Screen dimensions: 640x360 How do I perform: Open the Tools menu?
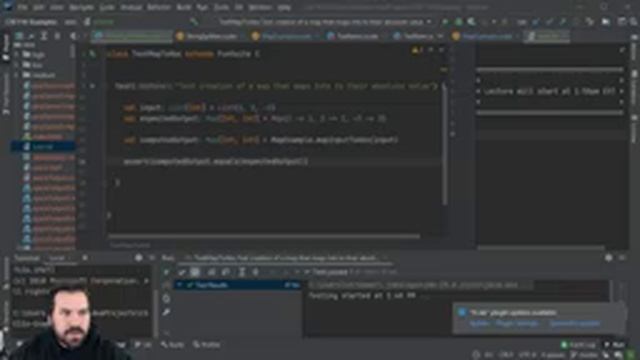(221, 7)
